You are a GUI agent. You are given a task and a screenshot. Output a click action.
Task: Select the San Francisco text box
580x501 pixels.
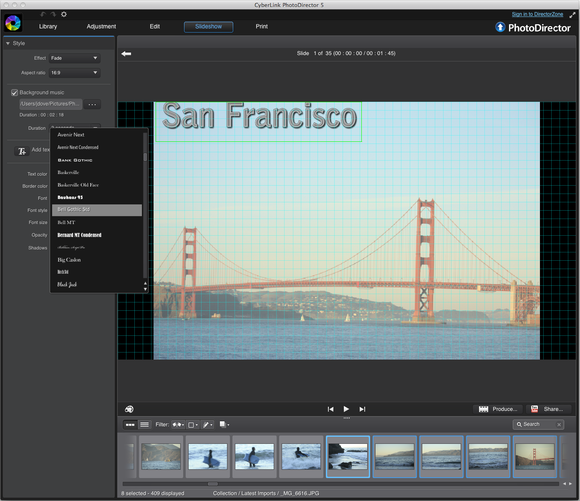pos(258,121)
